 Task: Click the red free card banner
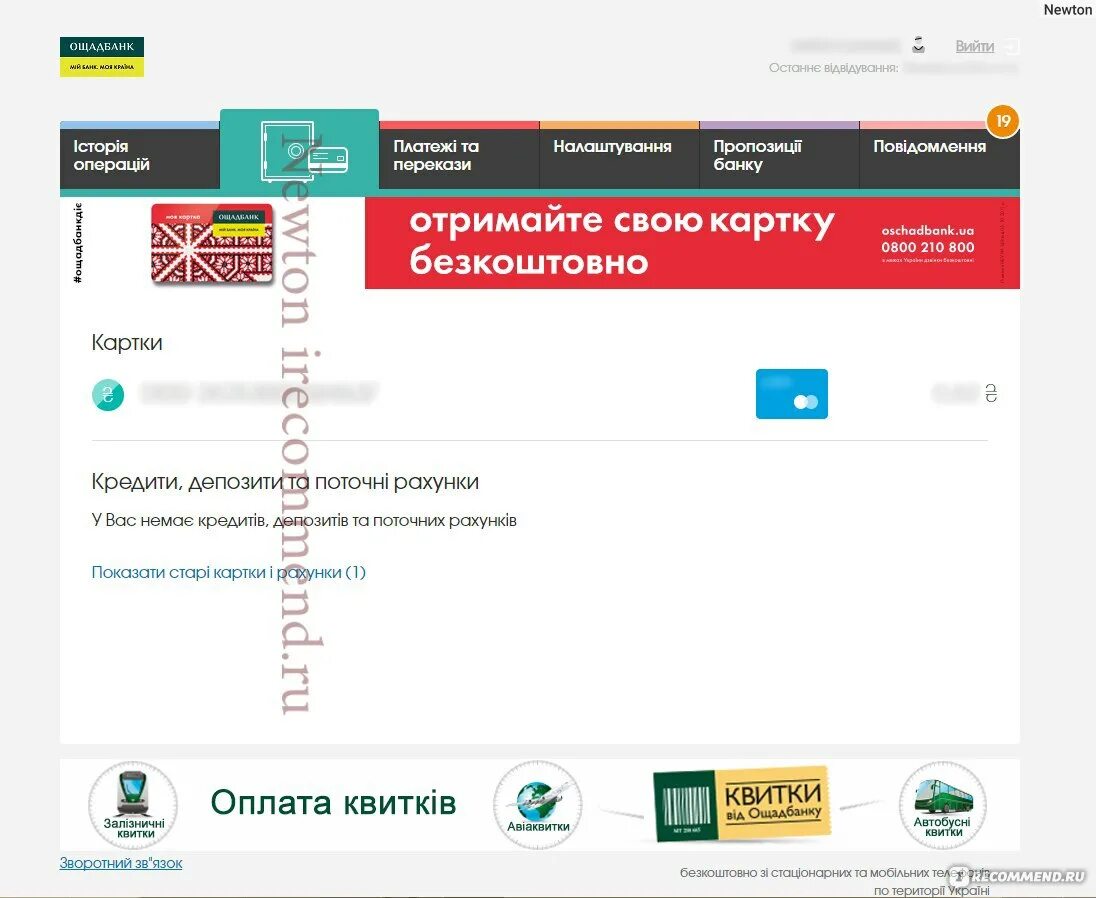point(692,242)
